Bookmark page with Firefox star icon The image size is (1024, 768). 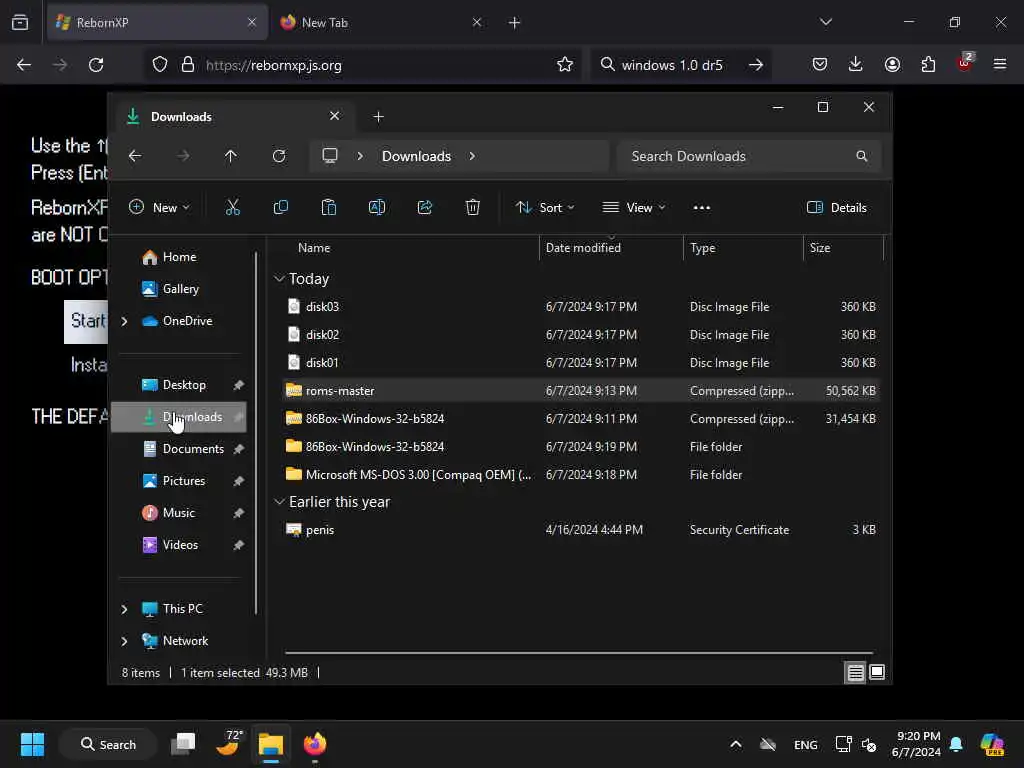(565, 65)
